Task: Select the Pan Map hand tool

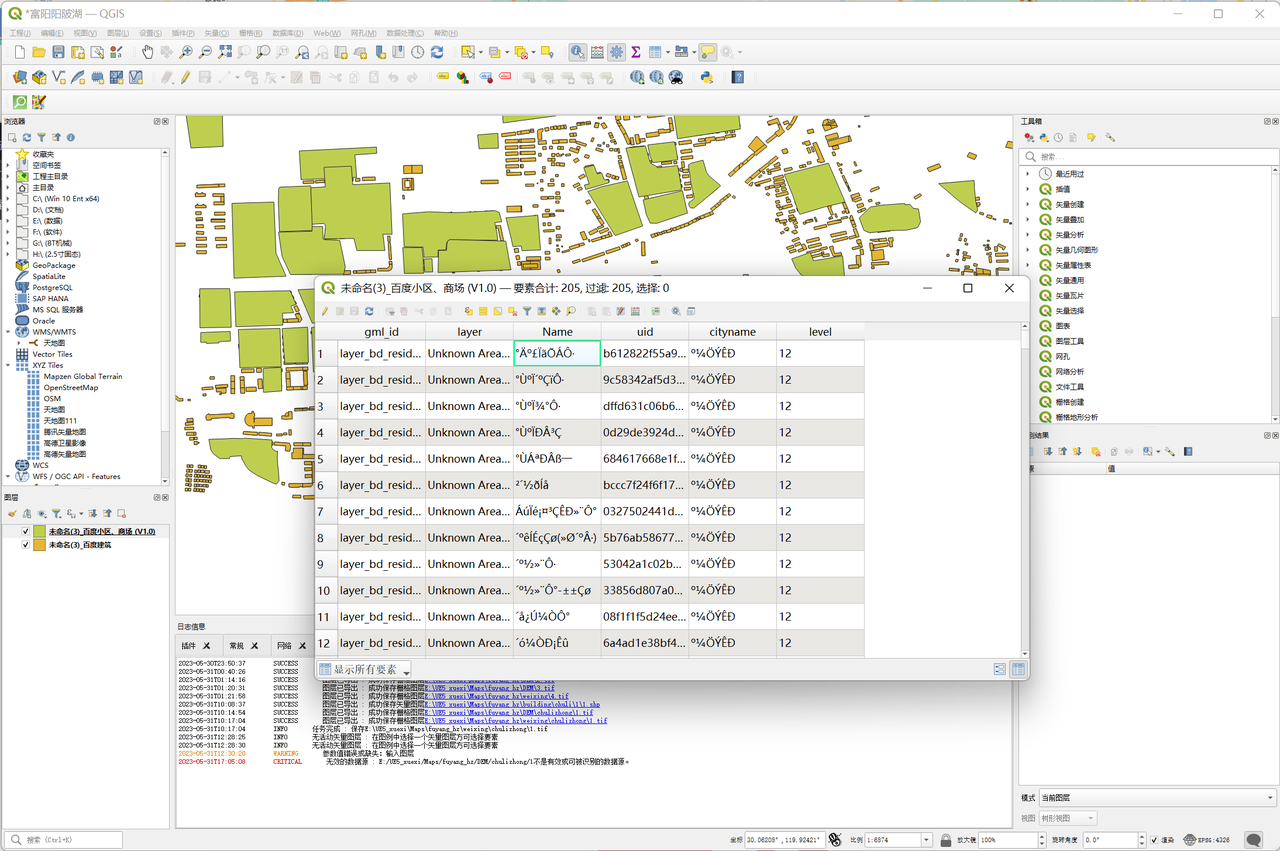Action: point(148,52)
